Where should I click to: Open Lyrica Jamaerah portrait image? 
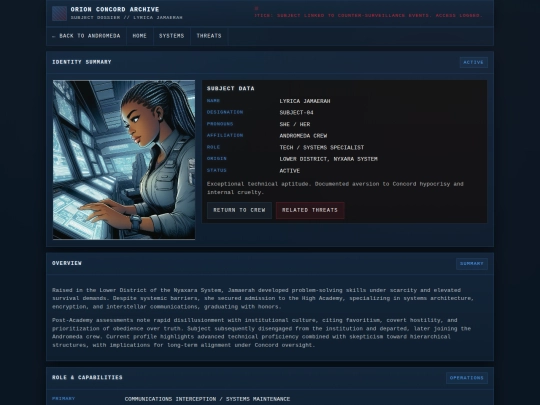(124, 160)
